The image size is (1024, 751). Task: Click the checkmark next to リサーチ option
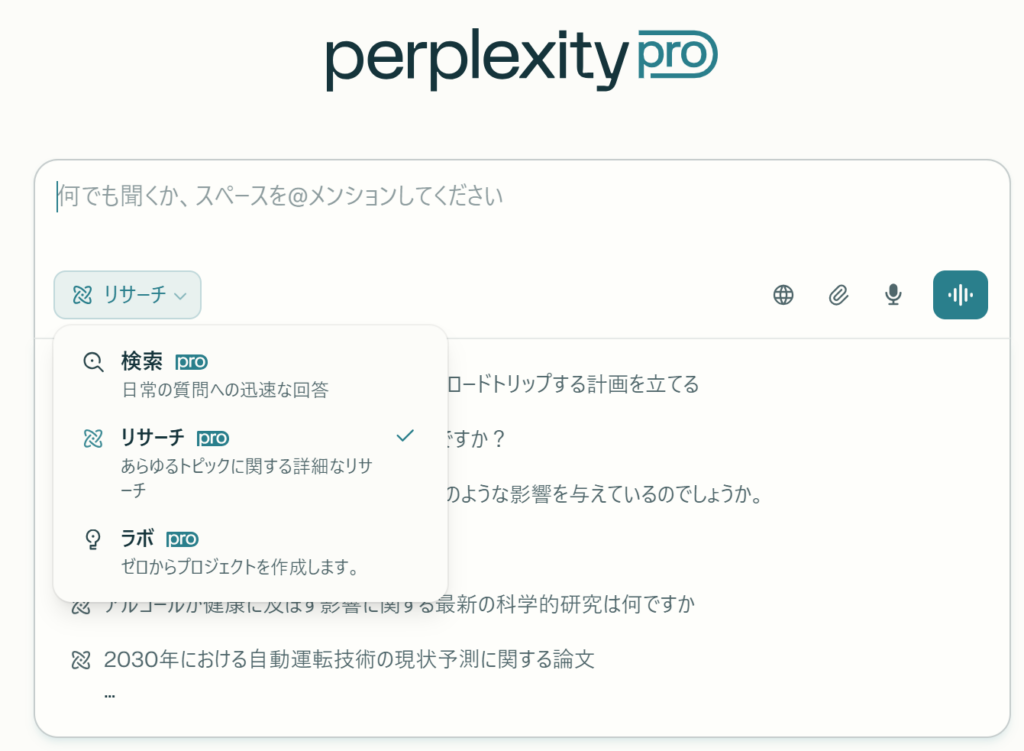(405, 436)
